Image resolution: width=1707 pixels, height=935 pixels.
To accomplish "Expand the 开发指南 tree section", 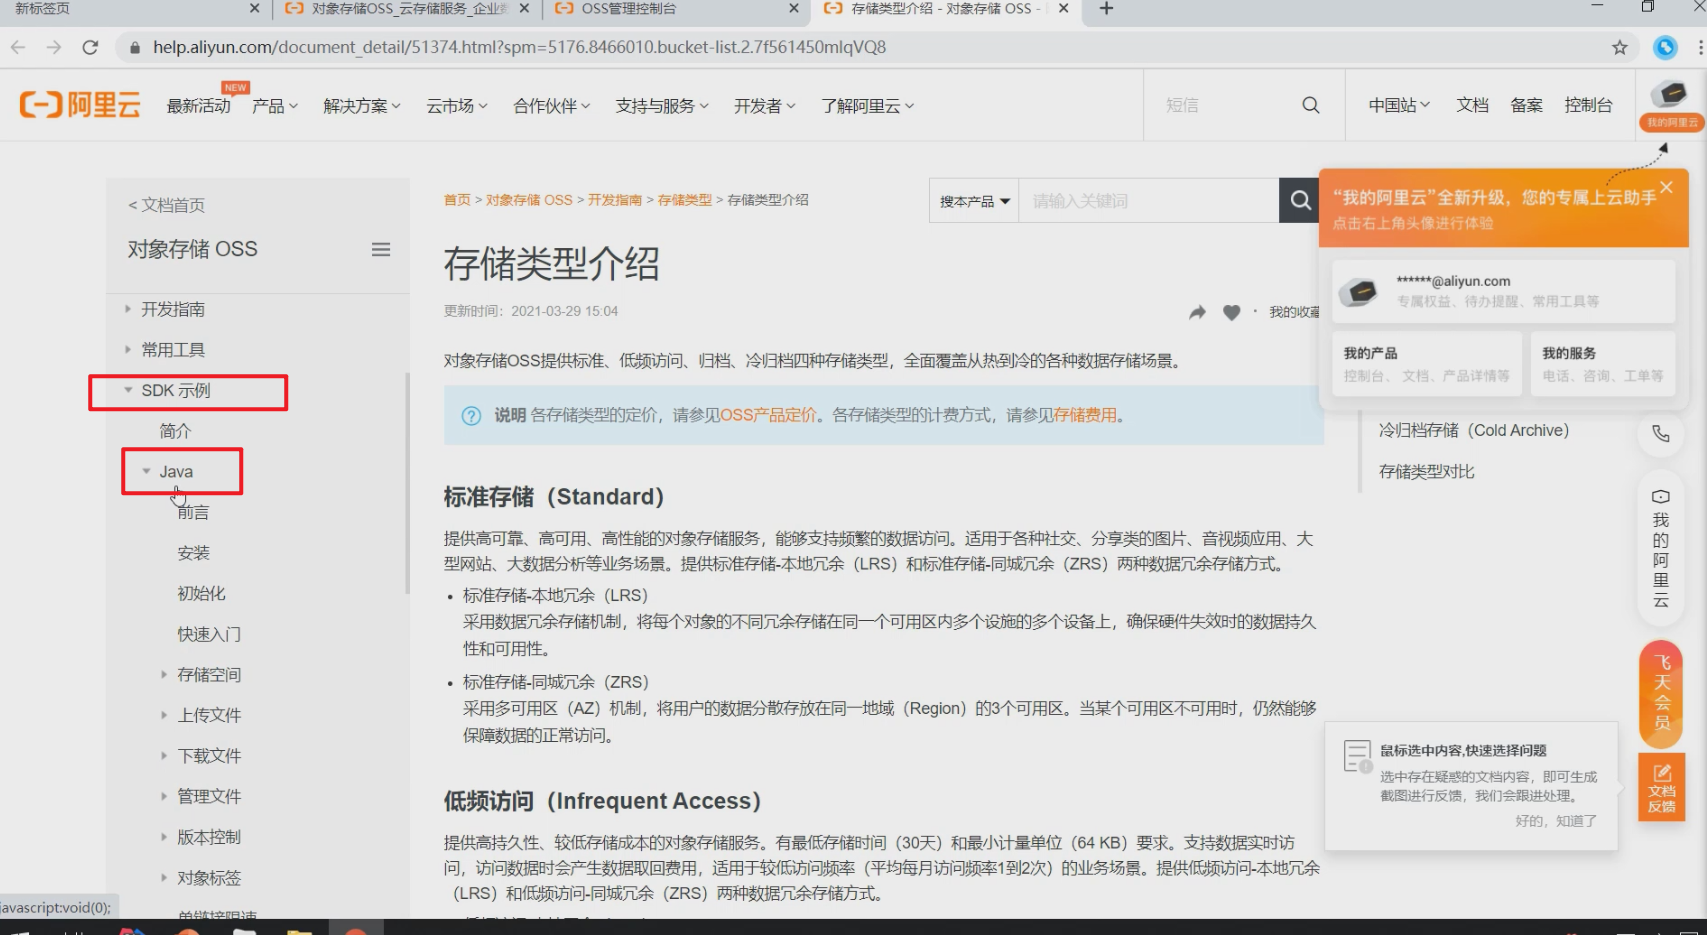I will 128,310.
